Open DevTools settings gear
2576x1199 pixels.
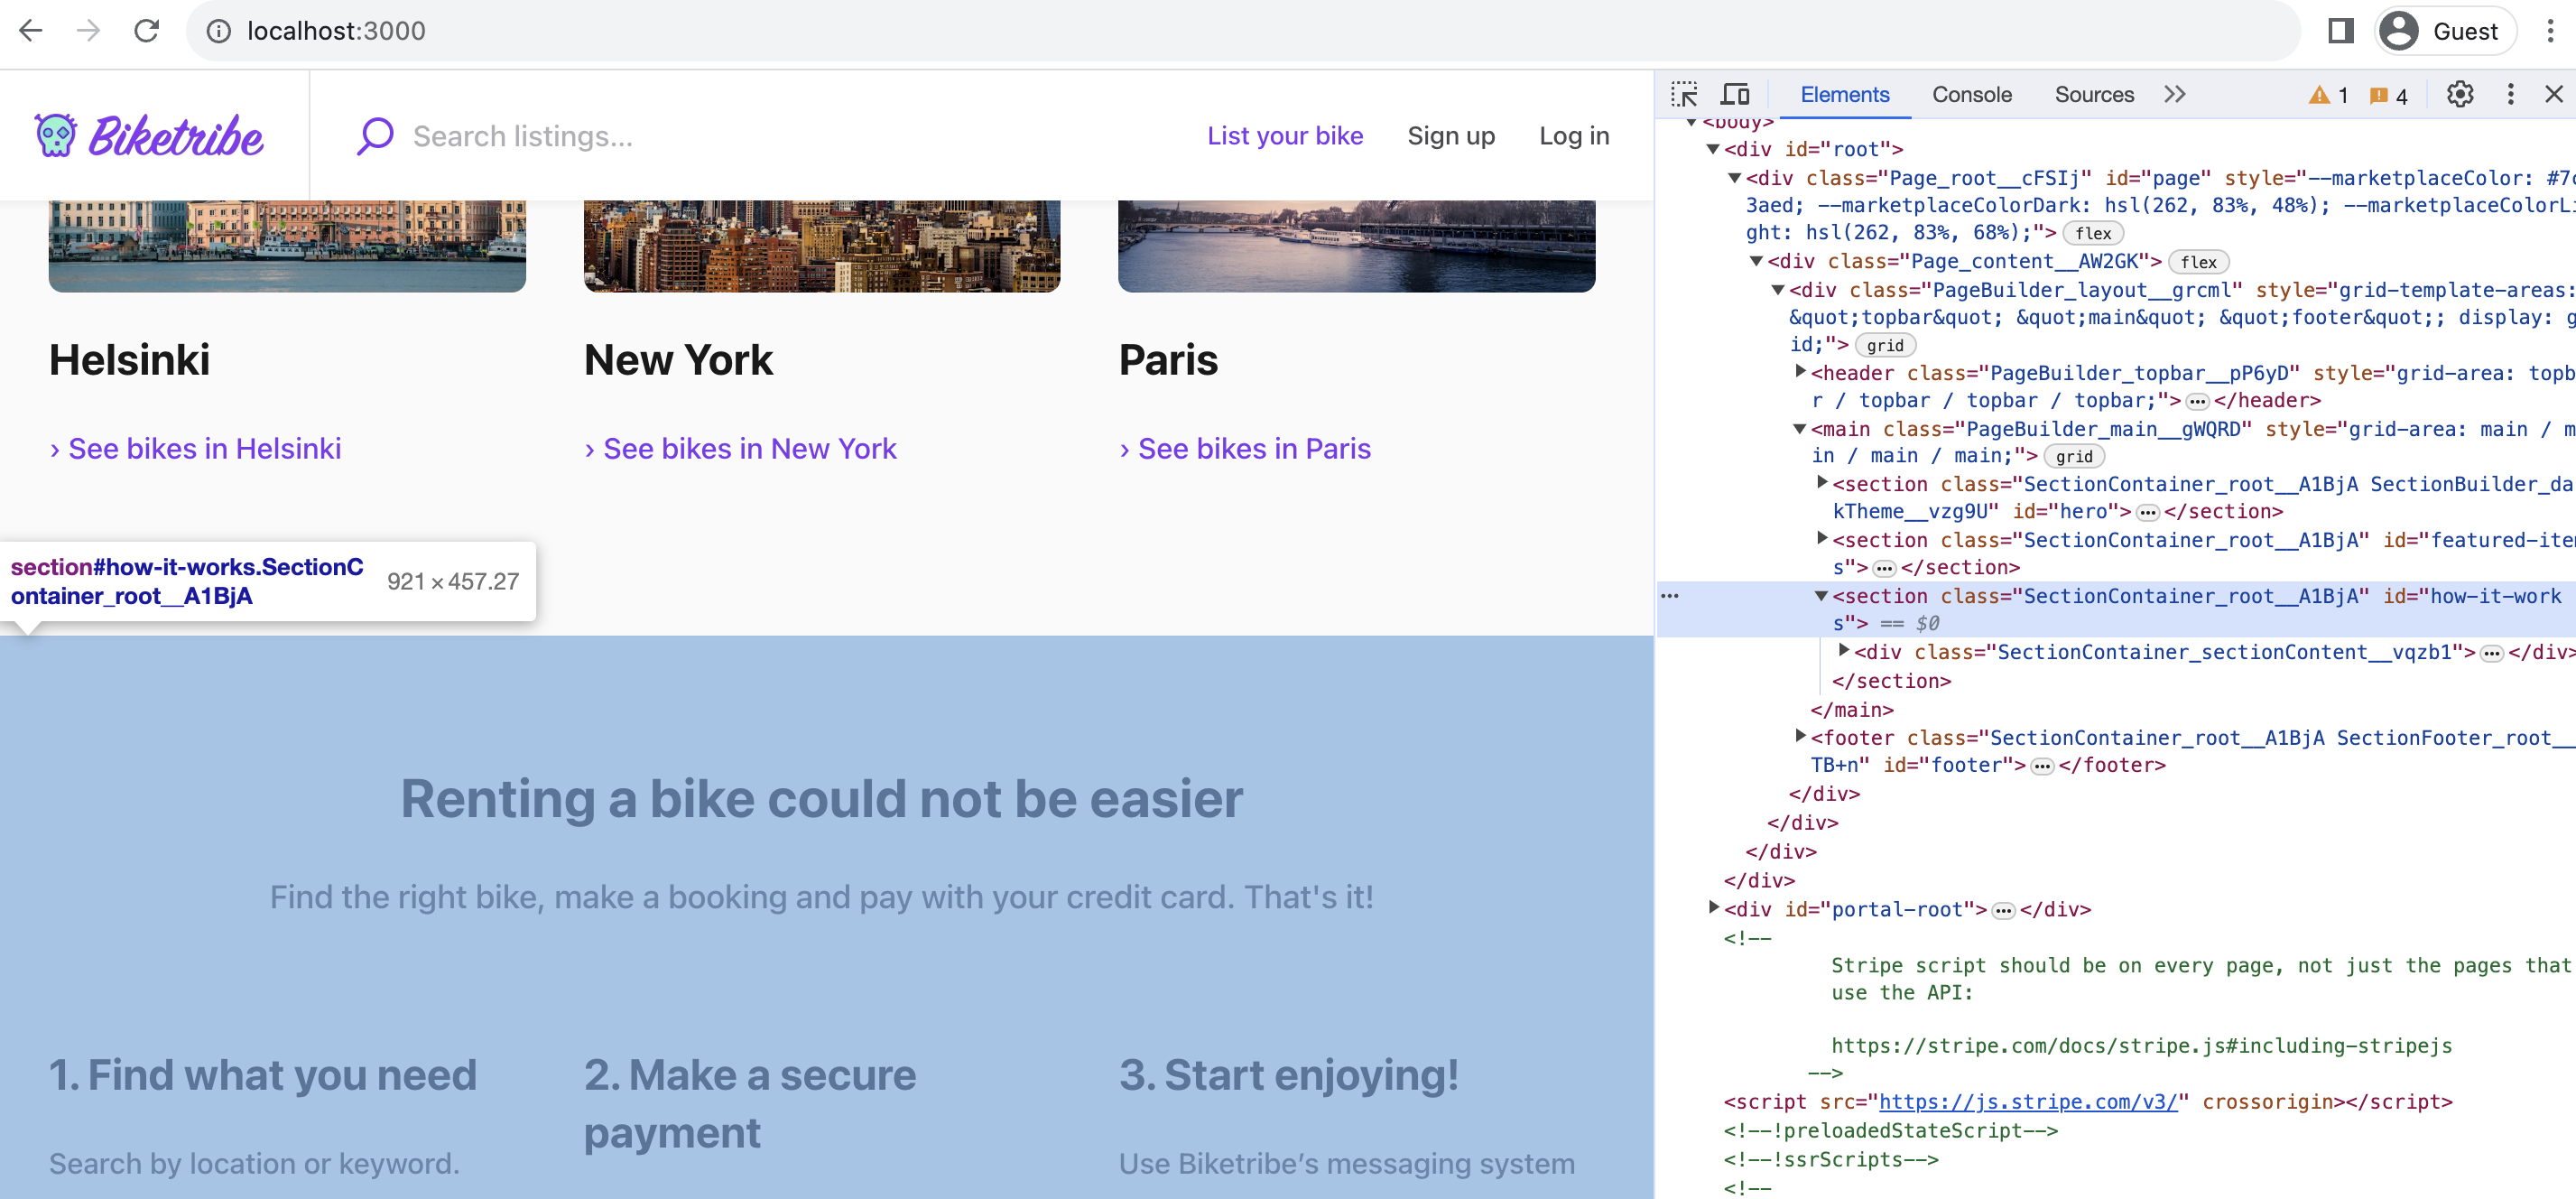2460,94
